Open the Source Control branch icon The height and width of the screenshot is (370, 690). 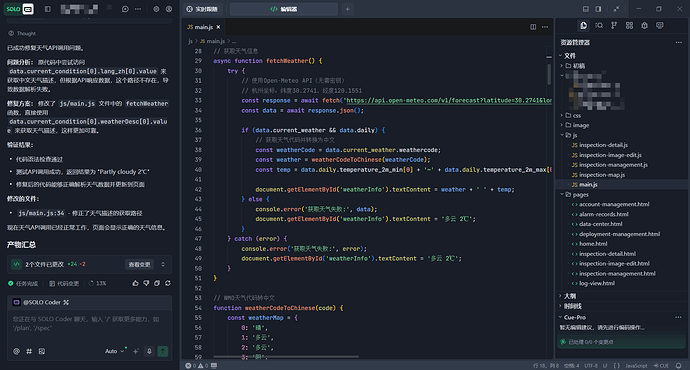(x=614, y=26)
